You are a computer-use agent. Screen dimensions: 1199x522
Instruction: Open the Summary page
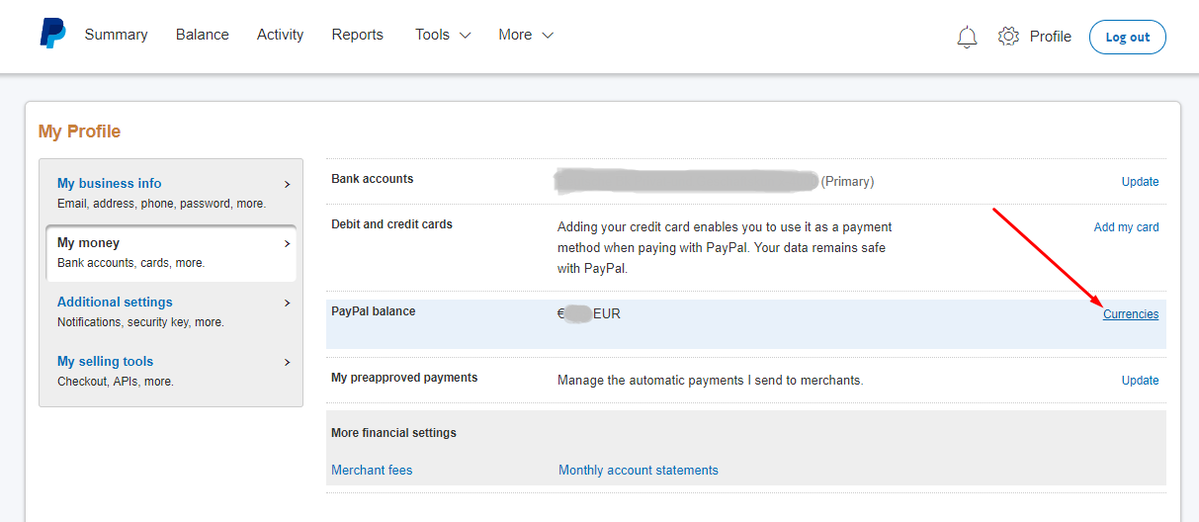[116, 34]
